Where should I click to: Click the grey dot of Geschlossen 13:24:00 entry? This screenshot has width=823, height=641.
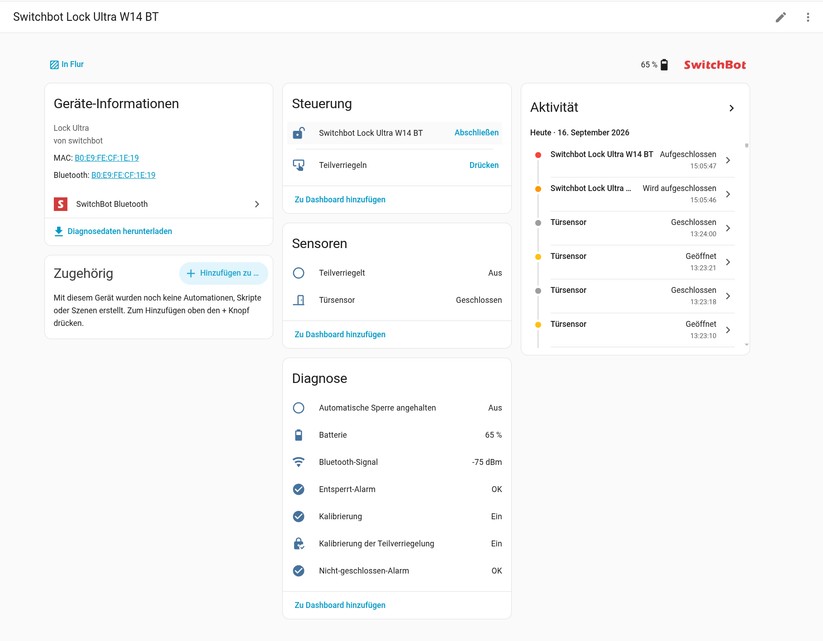pyautogui.click(x=538, y=223)
